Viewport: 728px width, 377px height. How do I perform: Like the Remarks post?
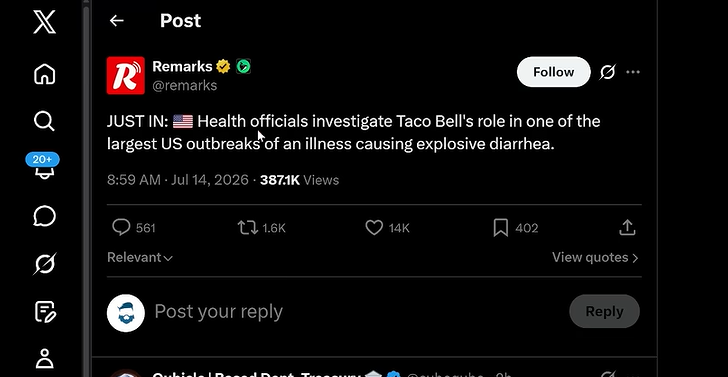(374, 228)
